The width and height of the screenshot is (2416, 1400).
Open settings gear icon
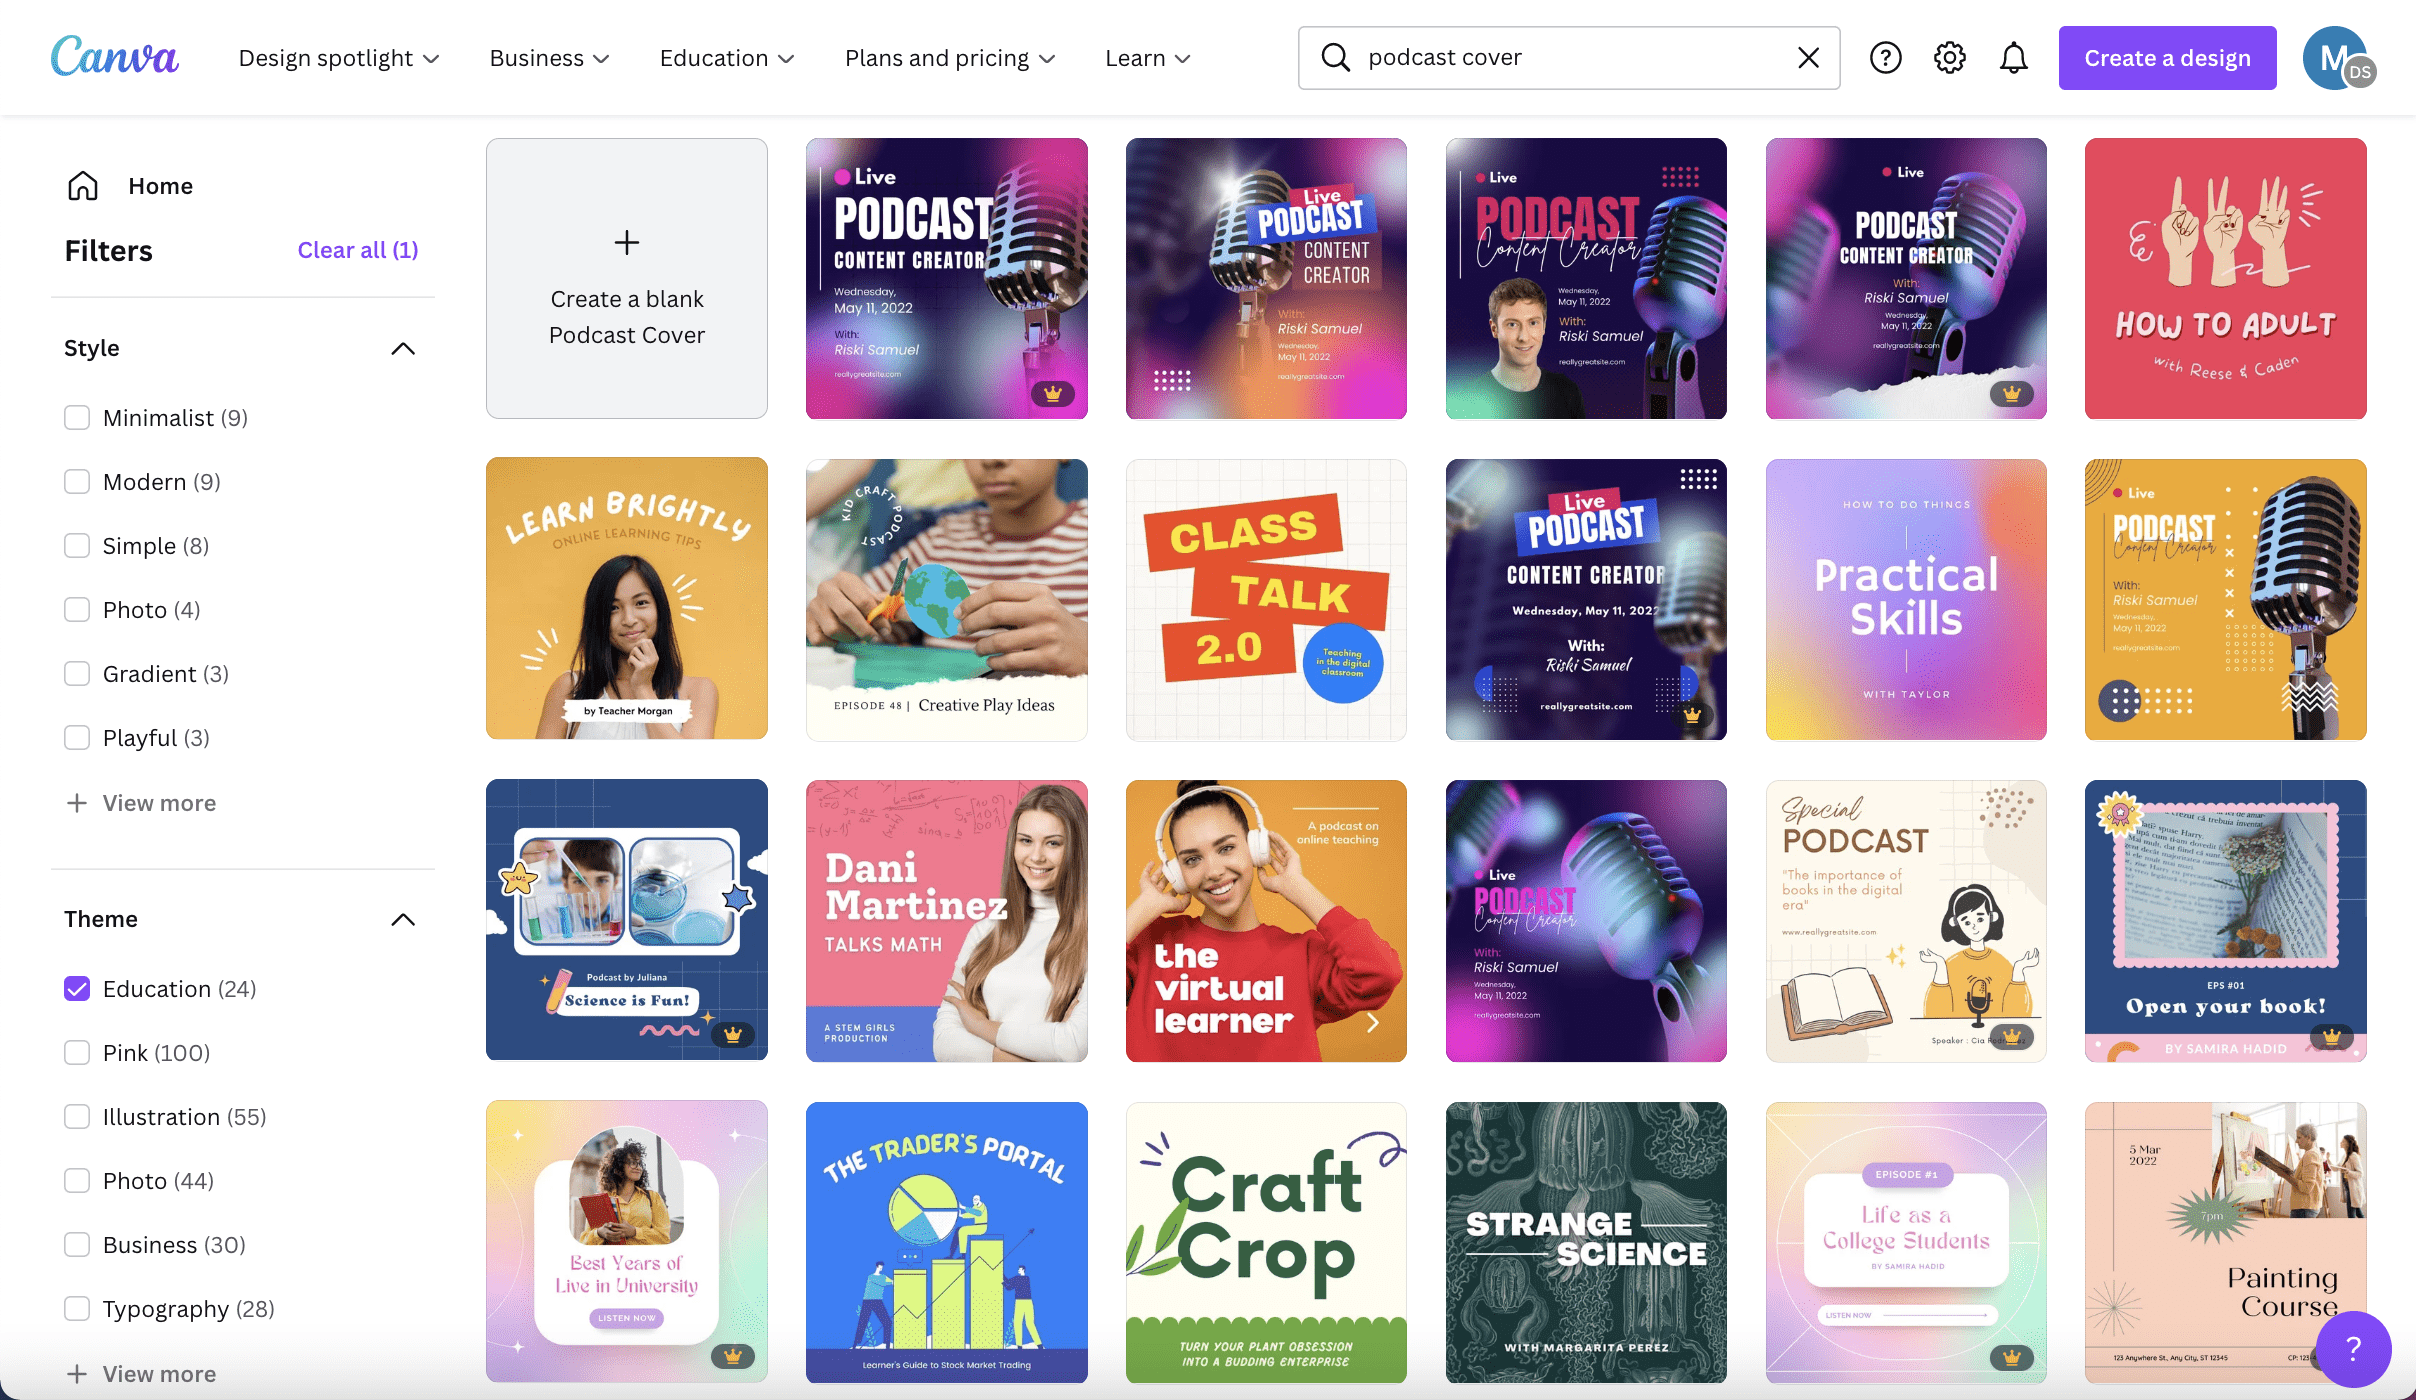(x=1949, y=58)
